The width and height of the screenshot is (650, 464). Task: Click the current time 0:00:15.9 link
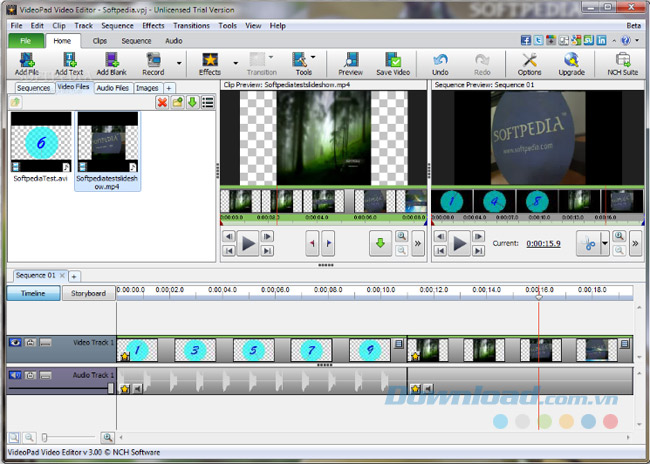click(x=543, y=243)
